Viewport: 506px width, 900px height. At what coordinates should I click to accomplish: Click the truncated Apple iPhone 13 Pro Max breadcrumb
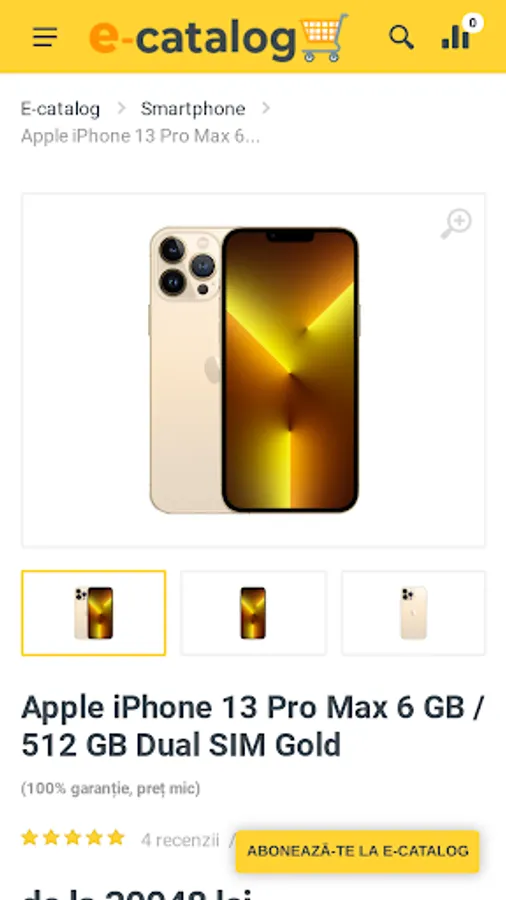tap(140, 137)
